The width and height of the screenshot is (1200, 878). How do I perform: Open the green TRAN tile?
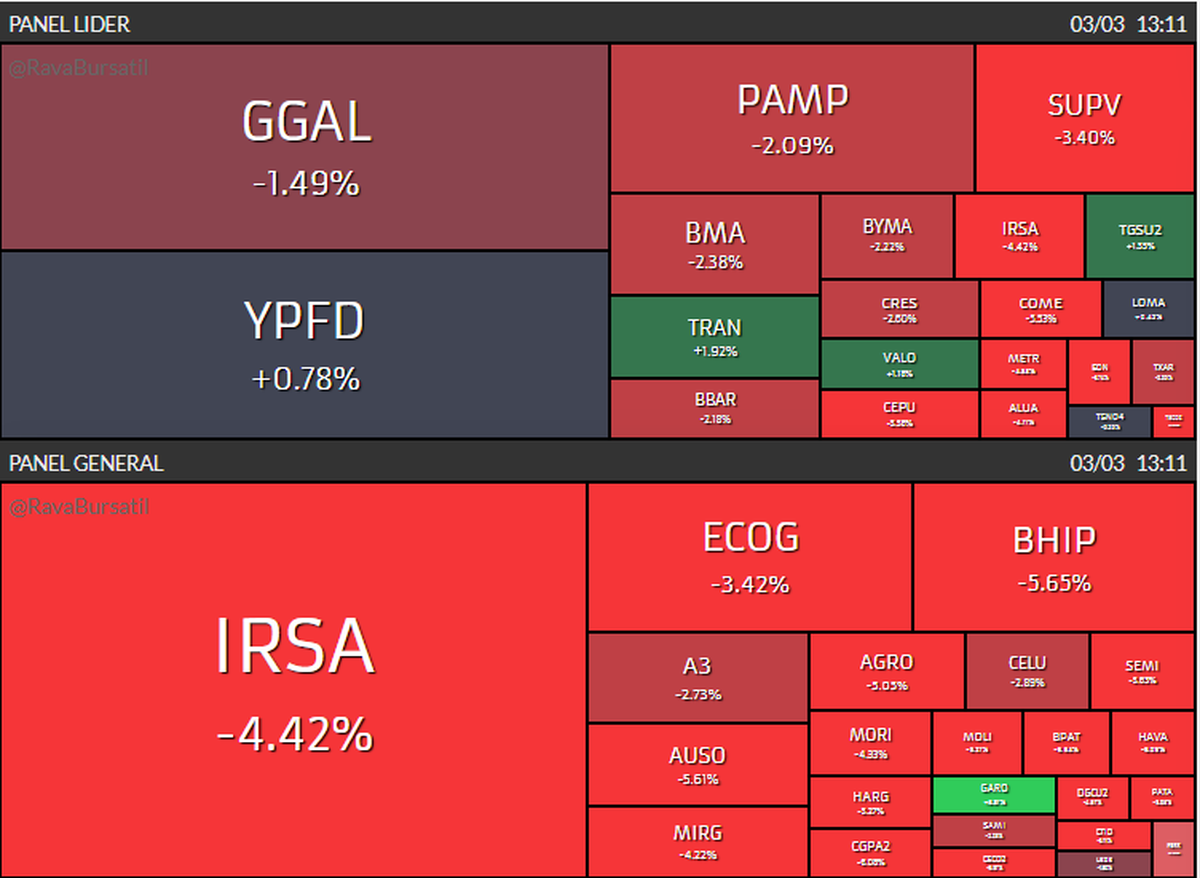[714, 337]
